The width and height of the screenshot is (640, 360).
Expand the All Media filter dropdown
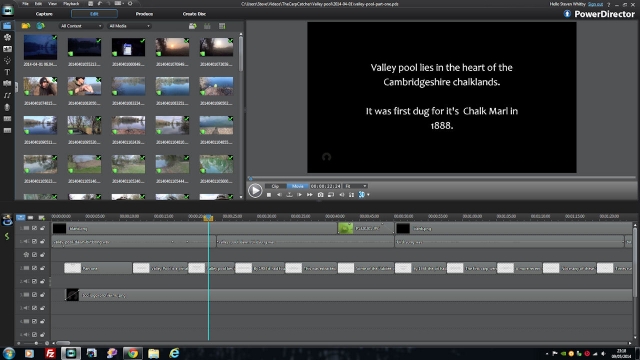click(x=129, y=26)
